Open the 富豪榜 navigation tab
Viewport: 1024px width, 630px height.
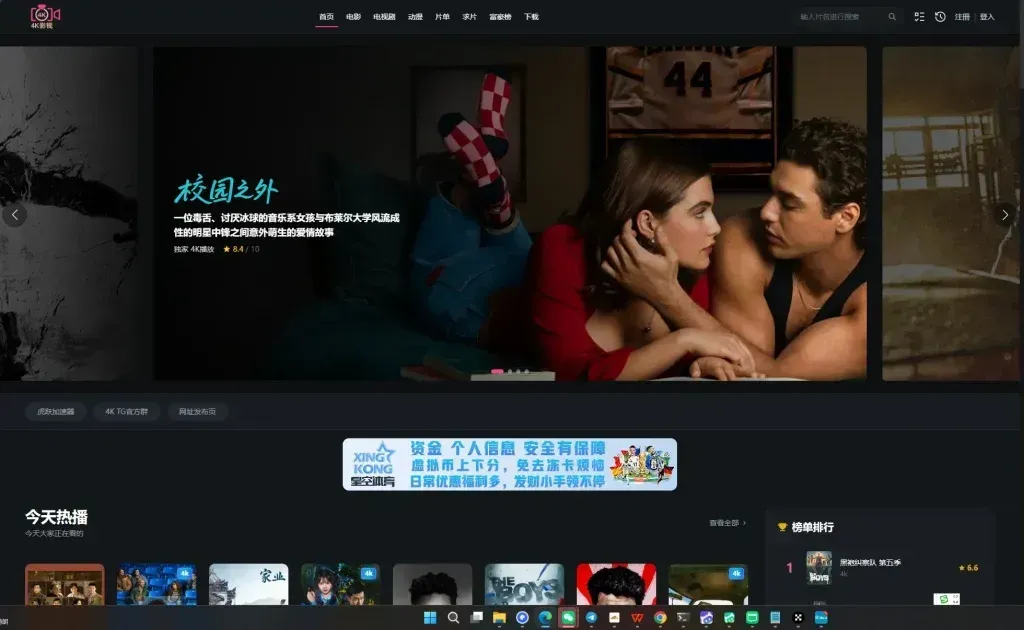click(500, 17)
